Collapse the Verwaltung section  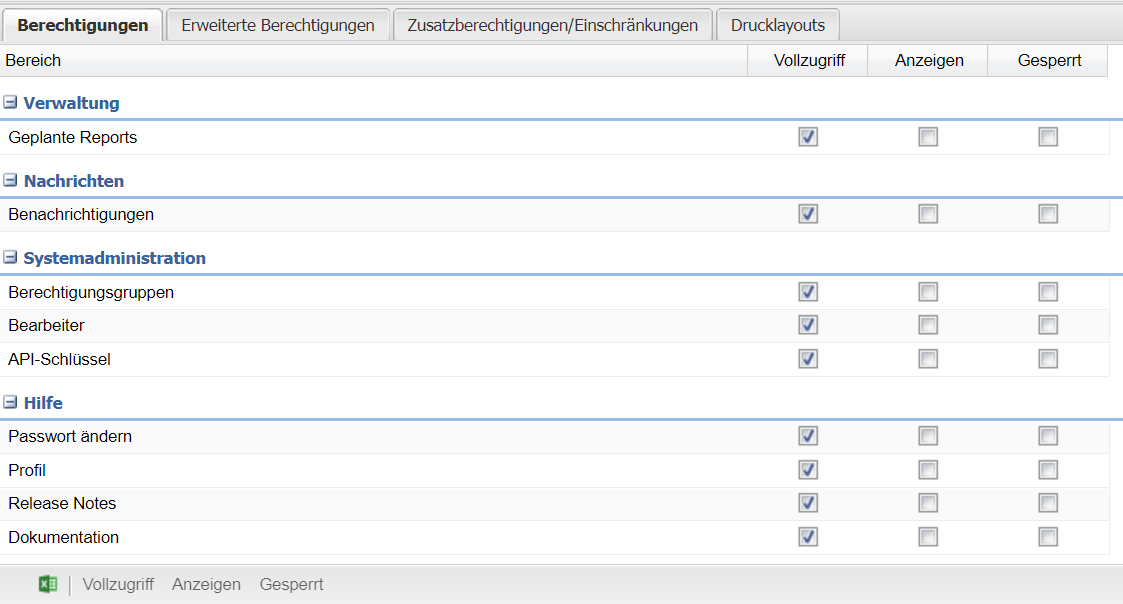pos(11,103)
